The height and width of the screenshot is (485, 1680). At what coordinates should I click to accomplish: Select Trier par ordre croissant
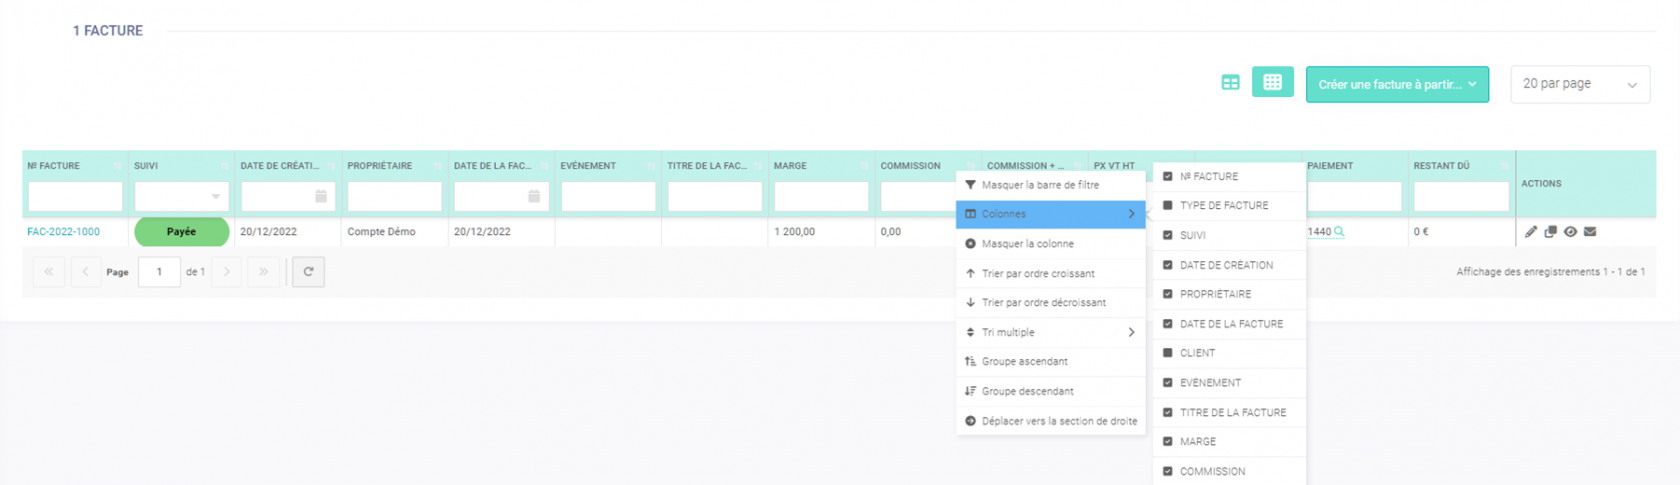click(1038, 273)
